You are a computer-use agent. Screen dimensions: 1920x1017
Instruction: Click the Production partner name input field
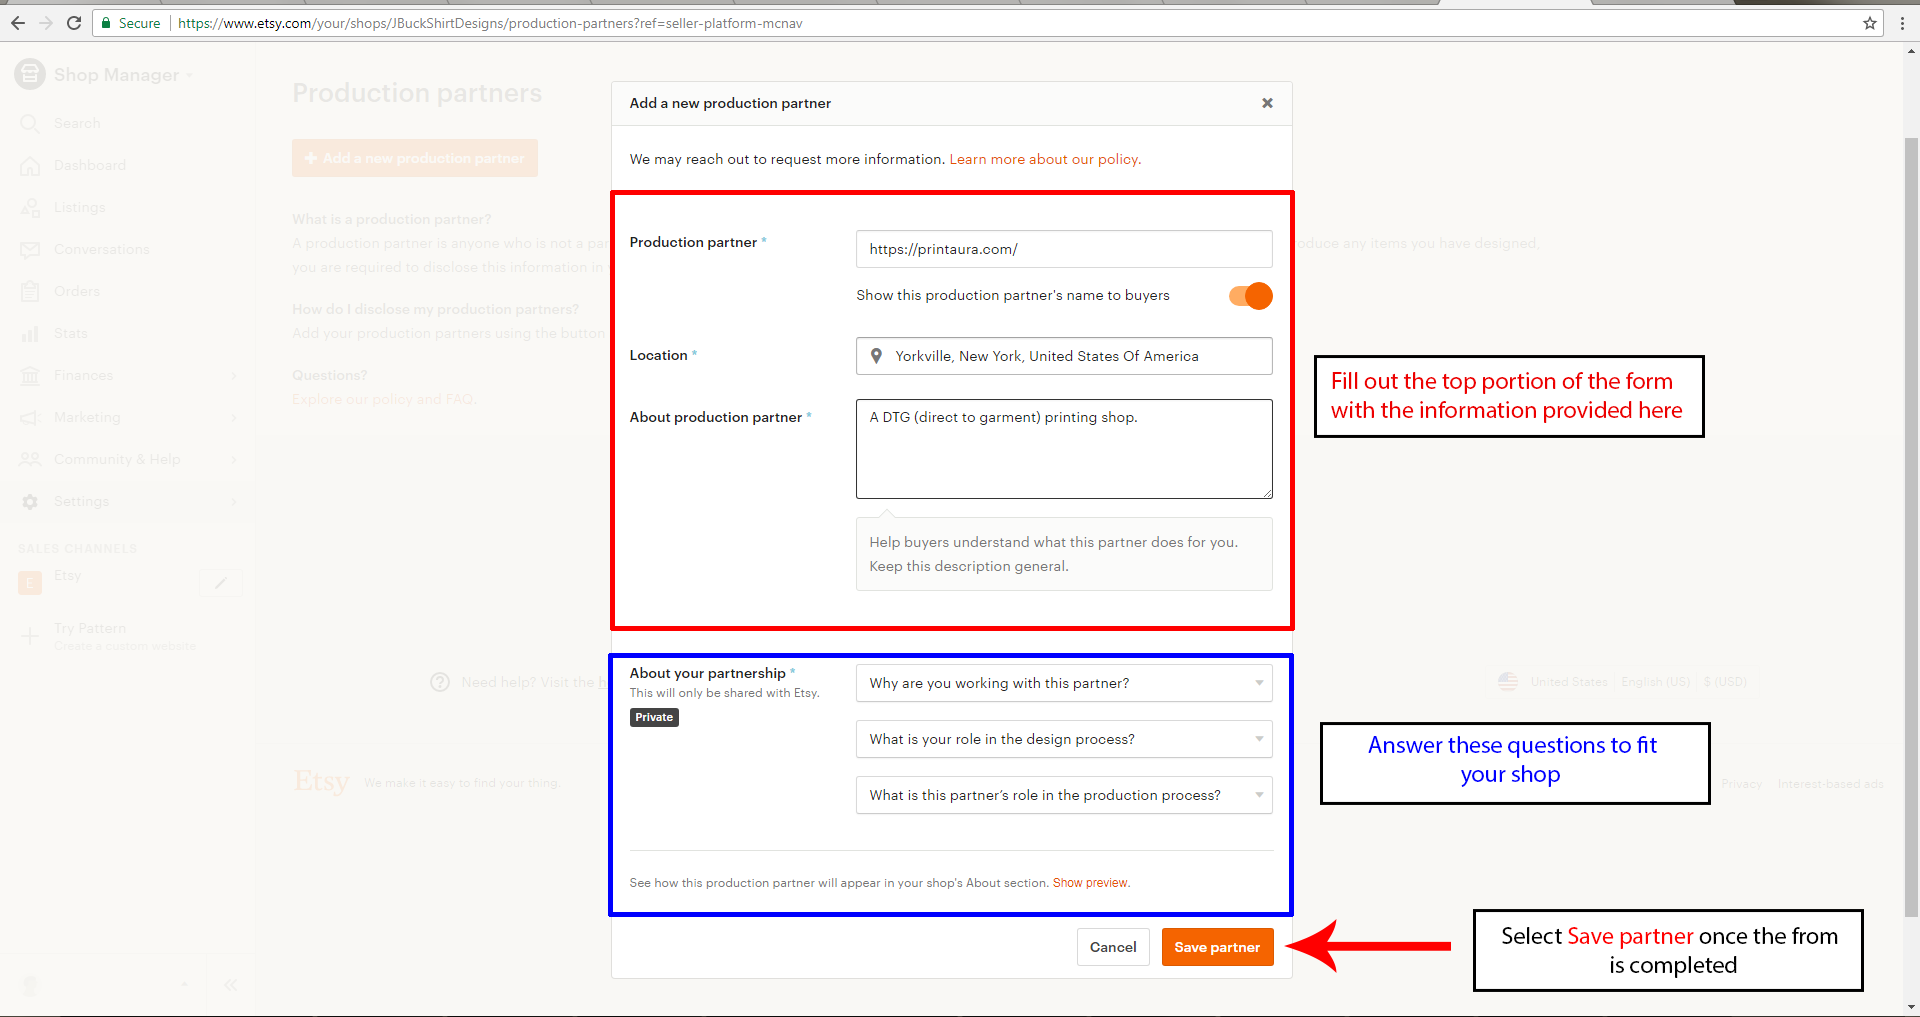click(x=1064, y=249)
